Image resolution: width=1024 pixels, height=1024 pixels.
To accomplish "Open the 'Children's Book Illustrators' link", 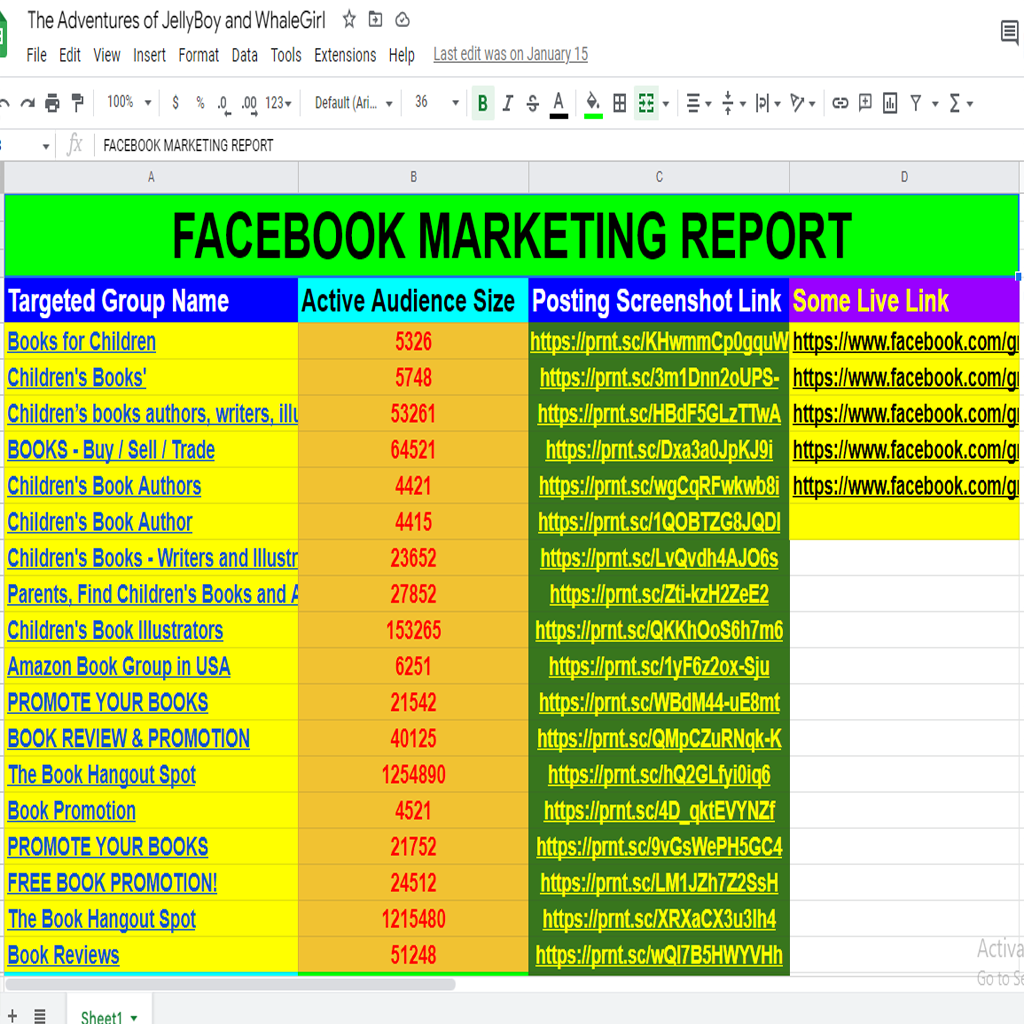I will [115, 630].
